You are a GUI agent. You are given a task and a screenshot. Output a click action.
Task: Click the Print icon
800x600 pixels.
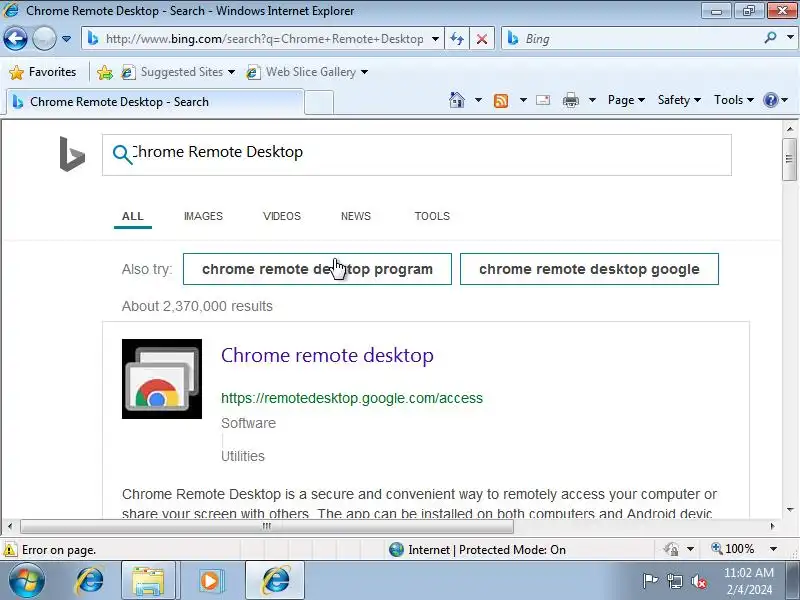570,100
